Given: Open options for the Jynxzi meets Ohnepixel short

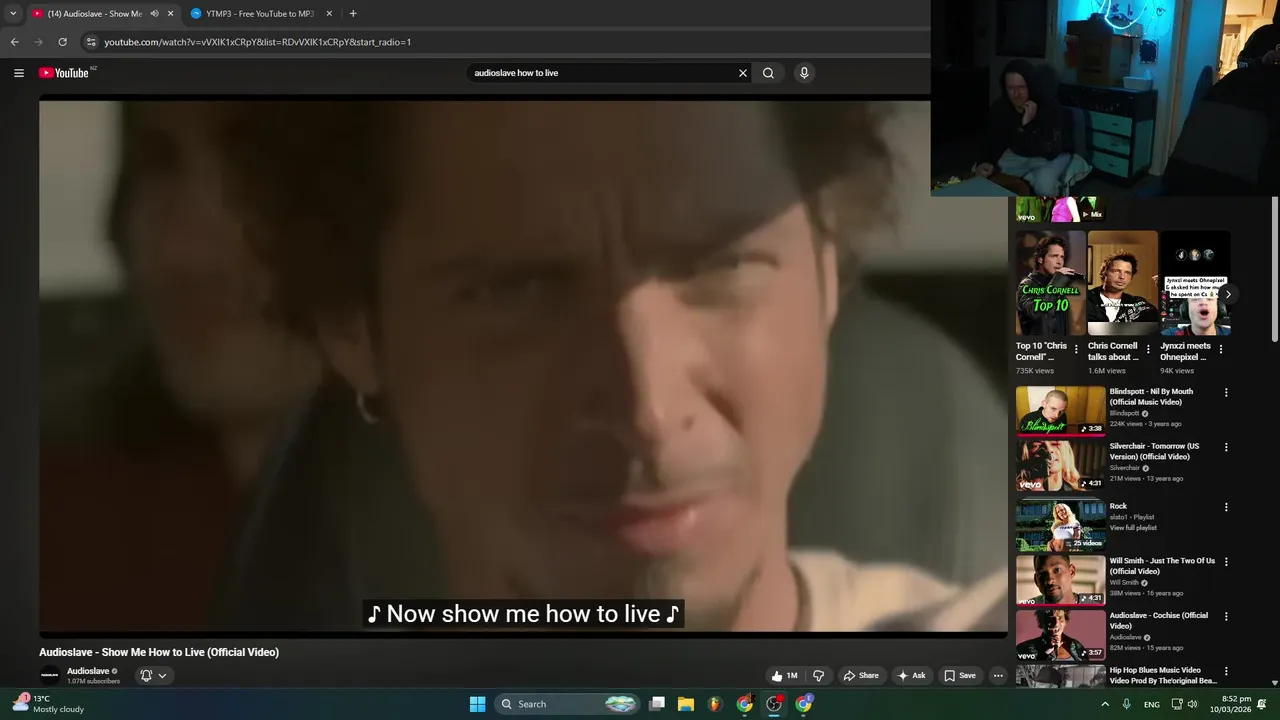Looking at the screenshot, I should (1221, 350).
